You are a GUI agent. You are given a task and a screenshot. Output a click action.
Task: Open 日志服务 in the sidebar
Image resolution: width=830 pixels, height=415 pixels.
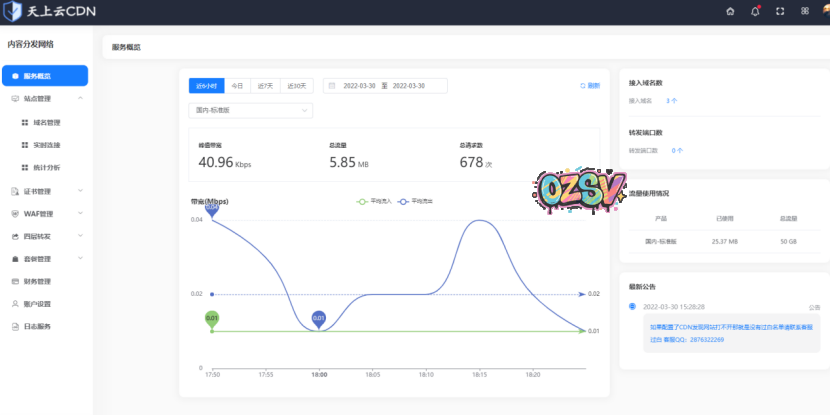(37, 326)
